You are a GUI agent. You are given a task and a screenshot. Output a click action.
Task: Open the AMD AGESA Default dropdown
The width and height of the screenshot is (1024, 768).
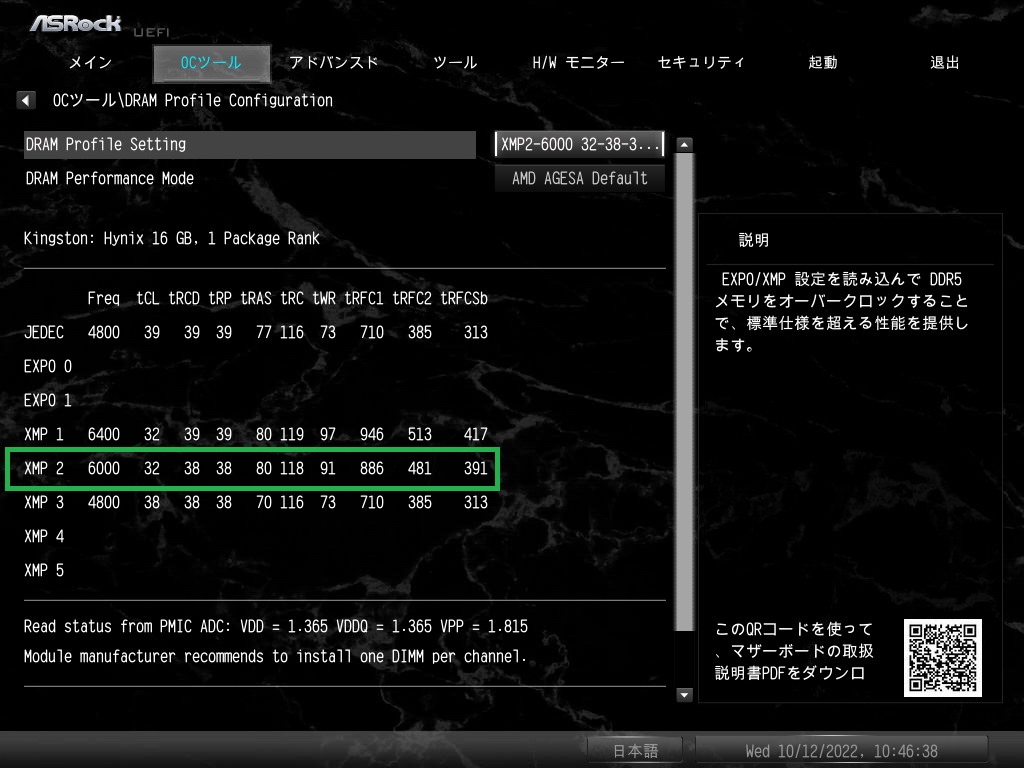[579, 178]
